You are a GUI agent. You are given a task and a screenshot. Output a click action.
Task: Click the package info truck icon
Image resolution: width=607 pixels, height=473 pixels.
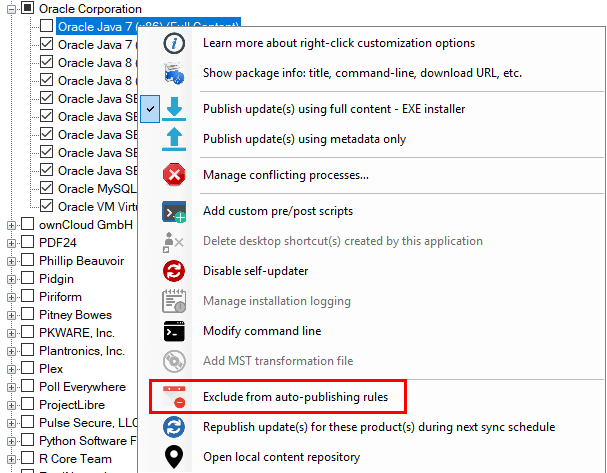(x=174, y=74)
